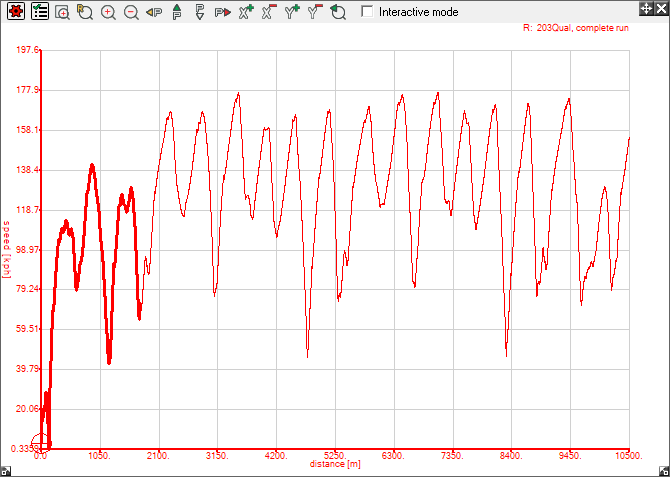Expand the Y axis with the Y+ icon
This screenshot has width=670, height=477.
292,12
